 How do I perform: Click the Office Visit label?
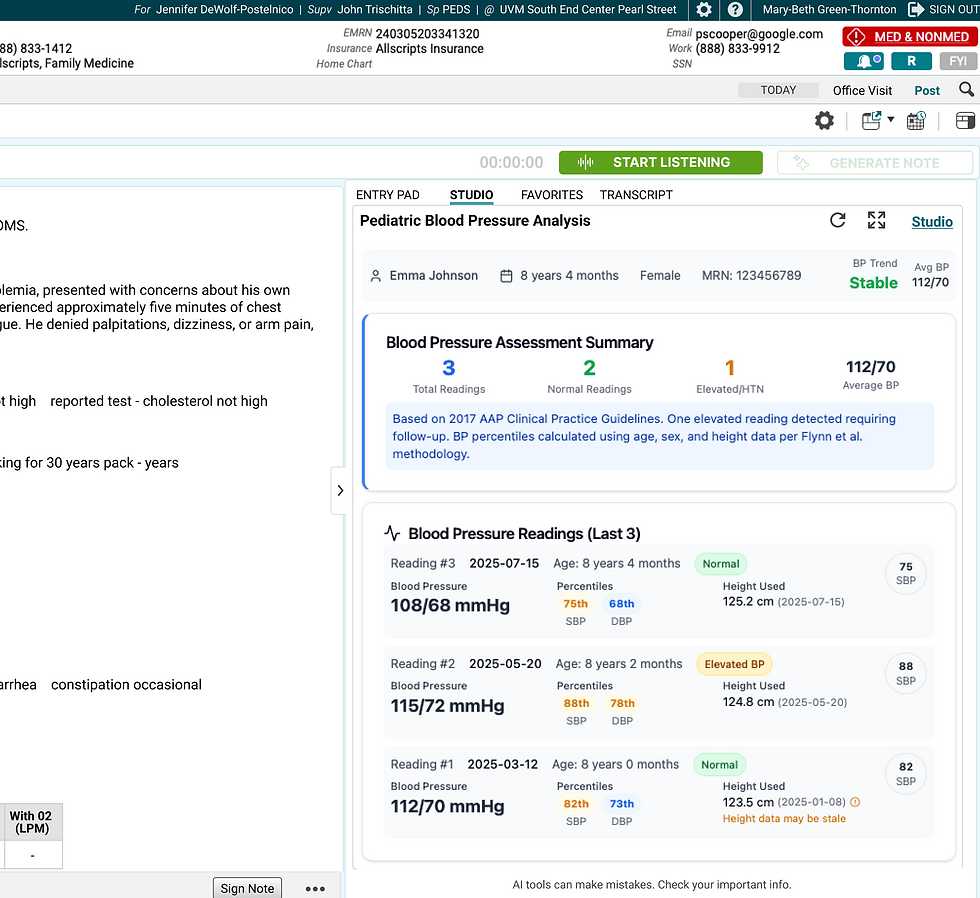pos(862,91)
